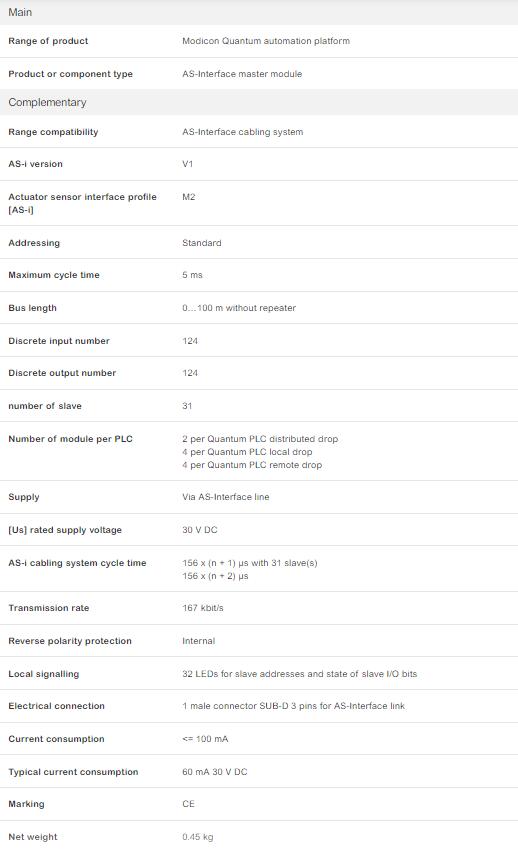Click Modicon Quantum automation platform value
This screenshot has height=852, width=518.
coord(266,41)
